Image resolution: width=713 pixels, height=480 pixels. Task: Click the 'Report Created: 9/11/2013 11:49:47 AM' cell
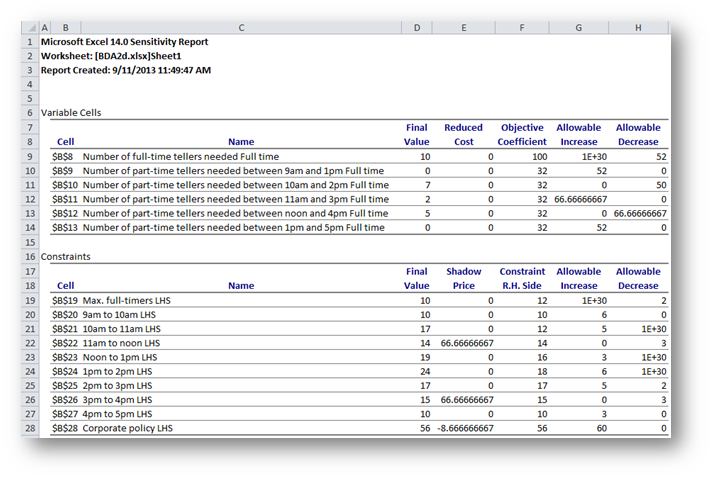pyautogui.click(x=126, y=70)
